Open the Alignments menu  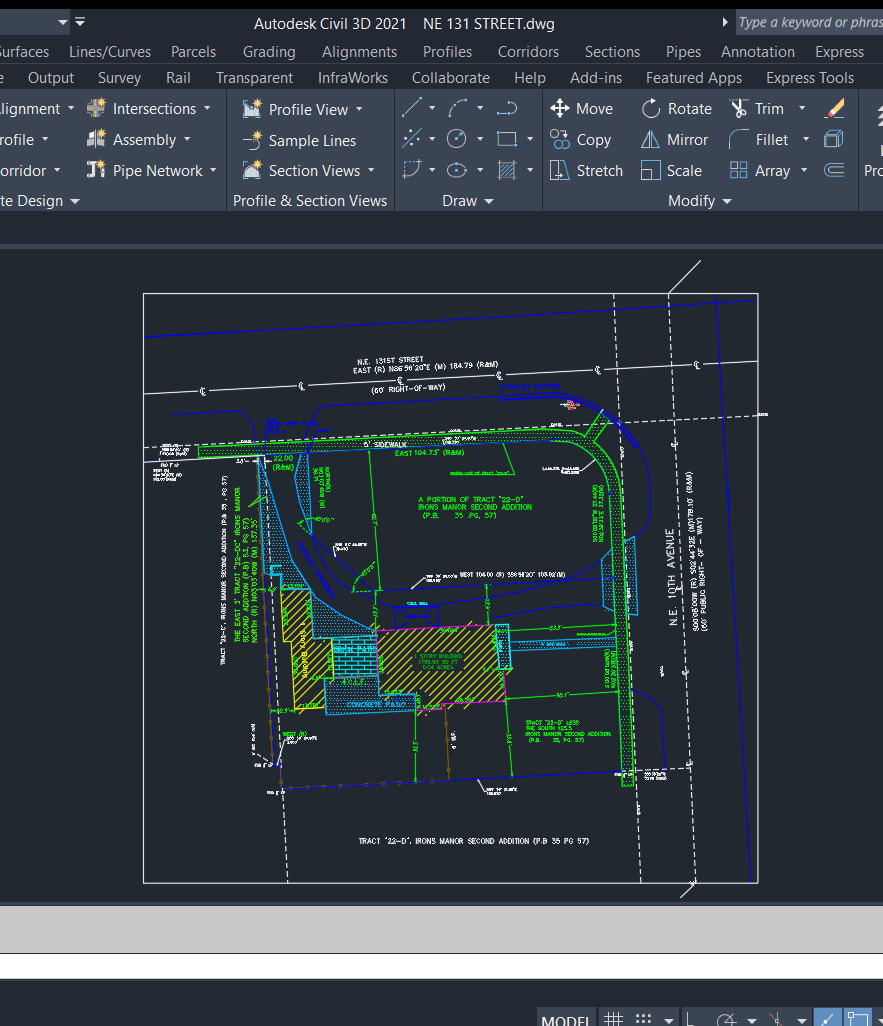359,51
